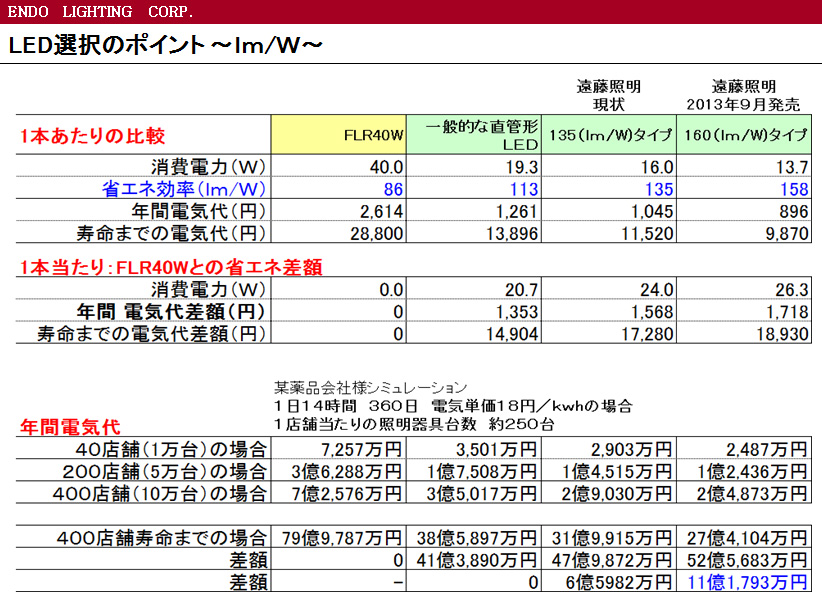Click the value 1,261 cell
Image resolution: width=822 pixels, height=595 pixels.
[517, 211]
